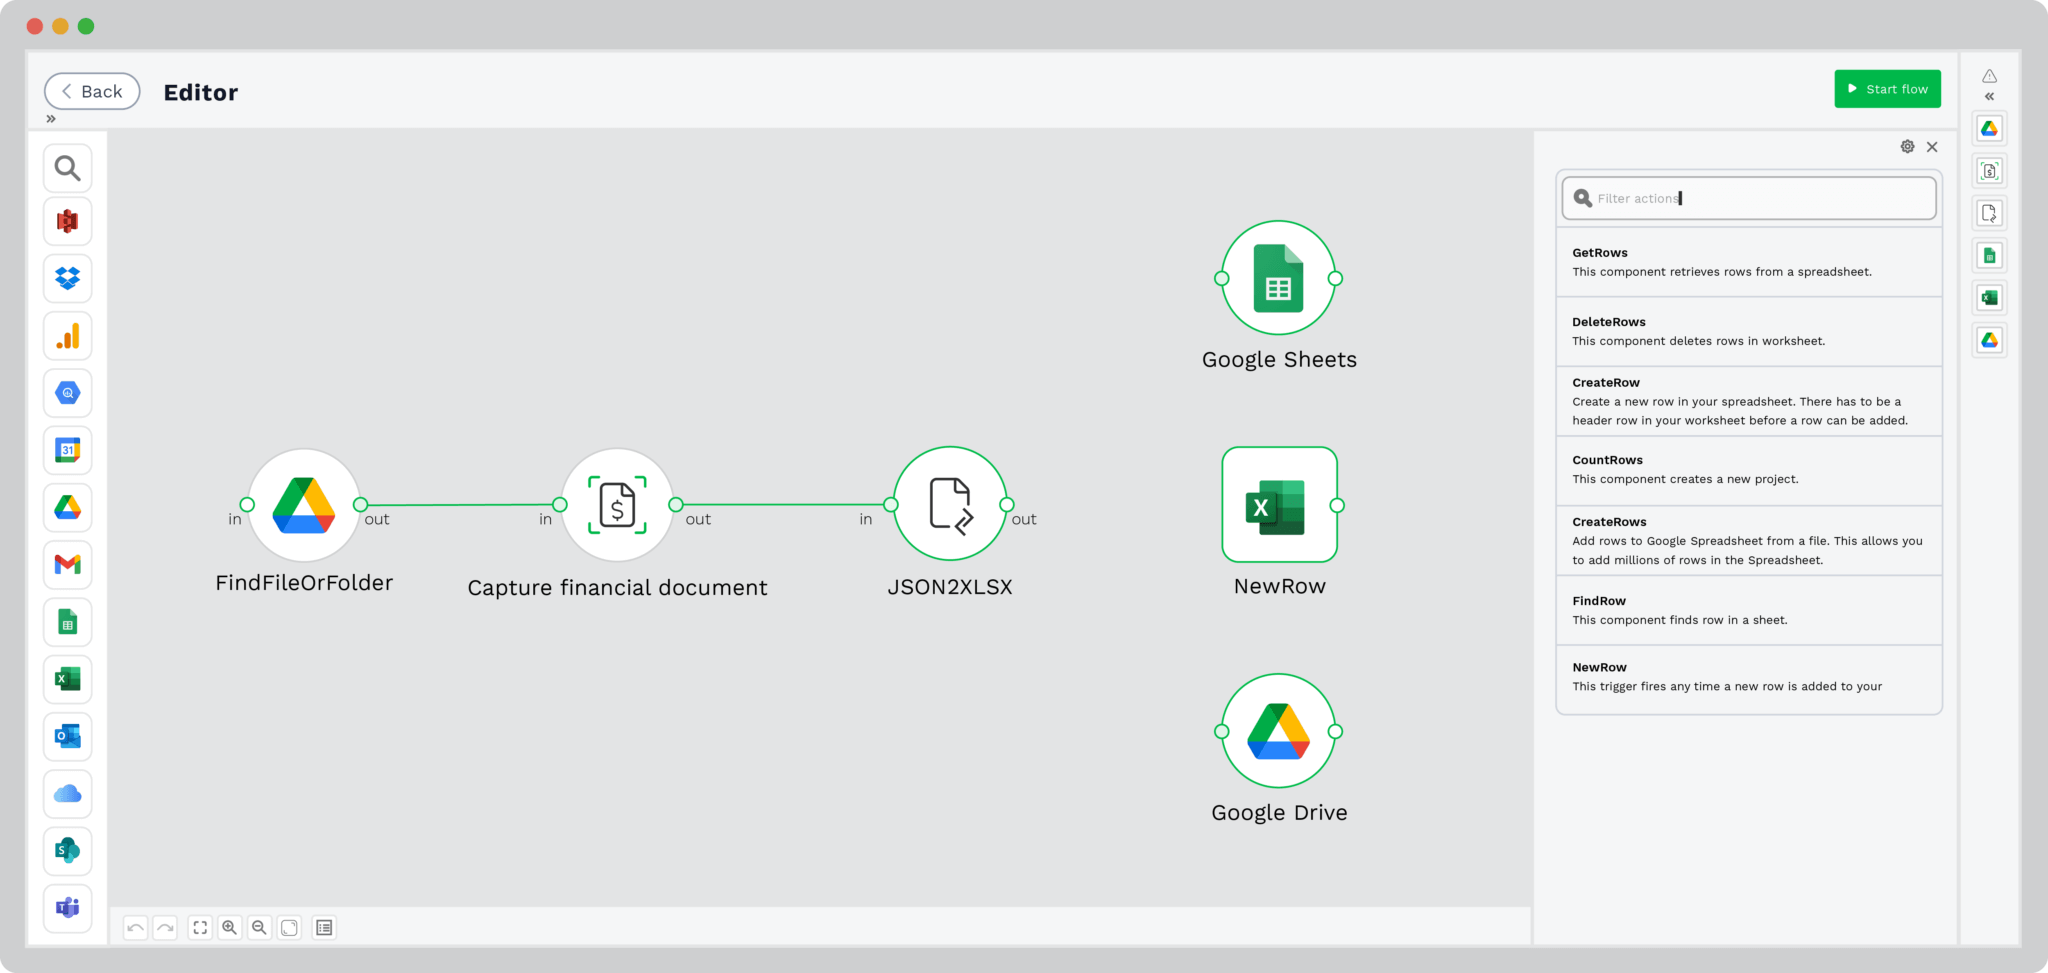Select the Google Calendar connector
2048x973 pixels.
[x=67, y=450]
